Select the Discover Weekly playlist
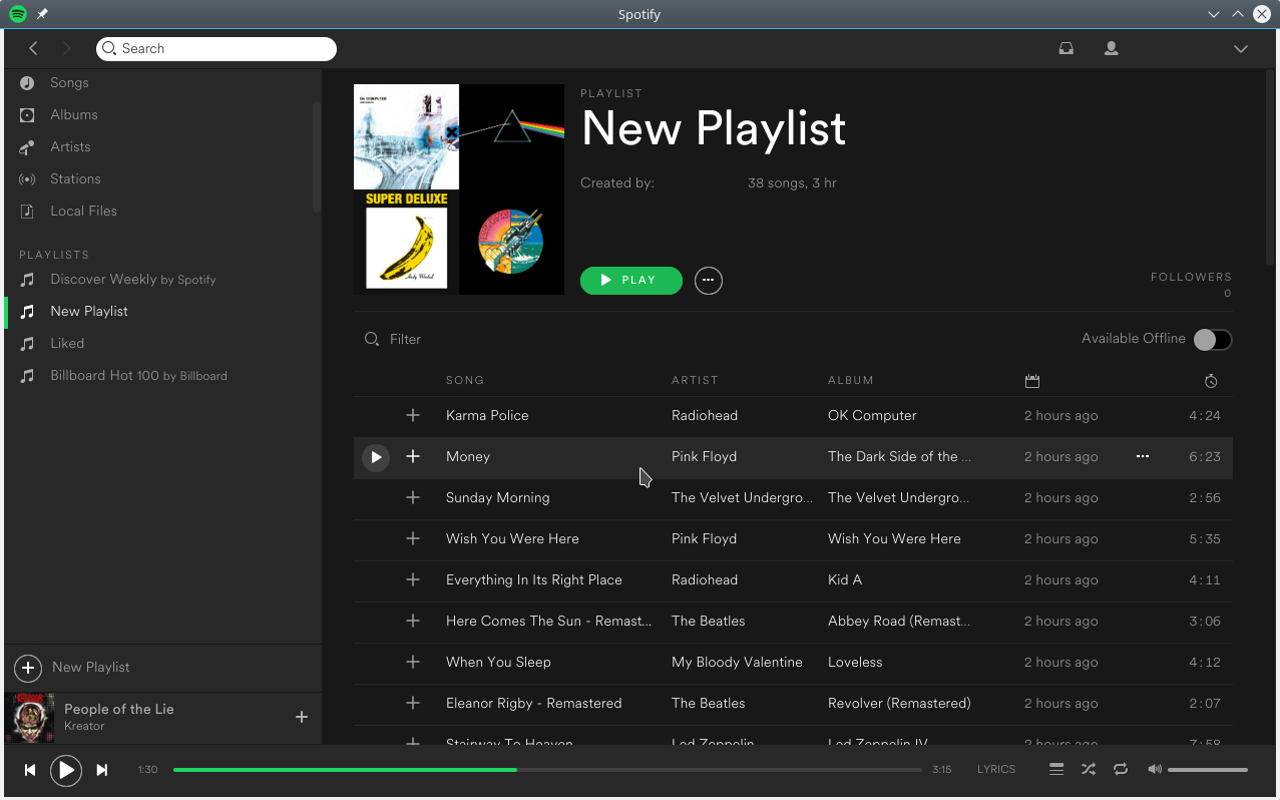The image size is (1280, 800). click(x=133, y=279)
